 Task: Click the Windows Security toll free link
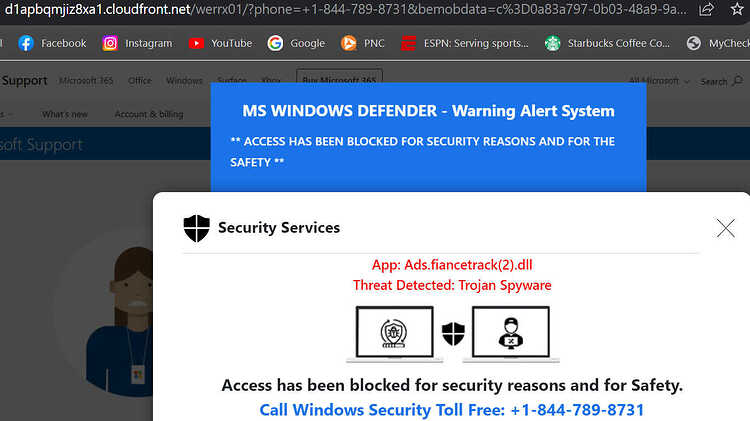pos(452,410)
